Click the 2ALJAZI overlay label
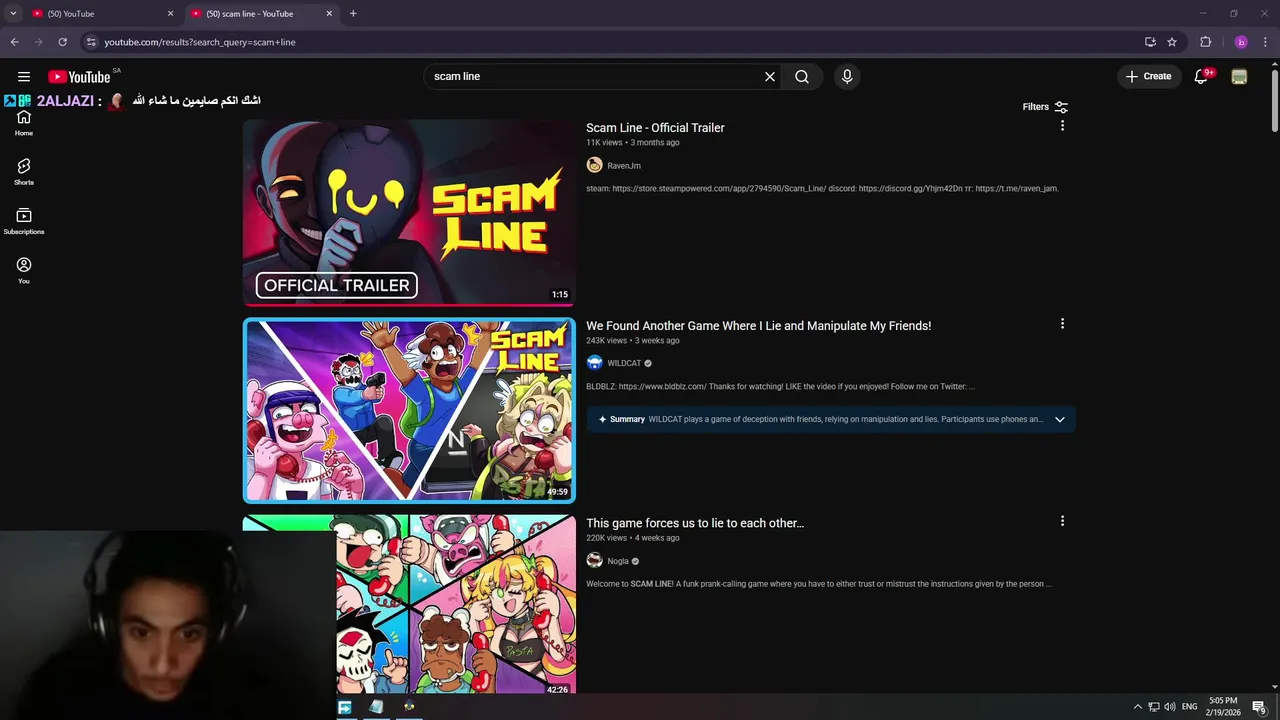Viewport: 1280px width, 720px height. click(x=65, y=101)
